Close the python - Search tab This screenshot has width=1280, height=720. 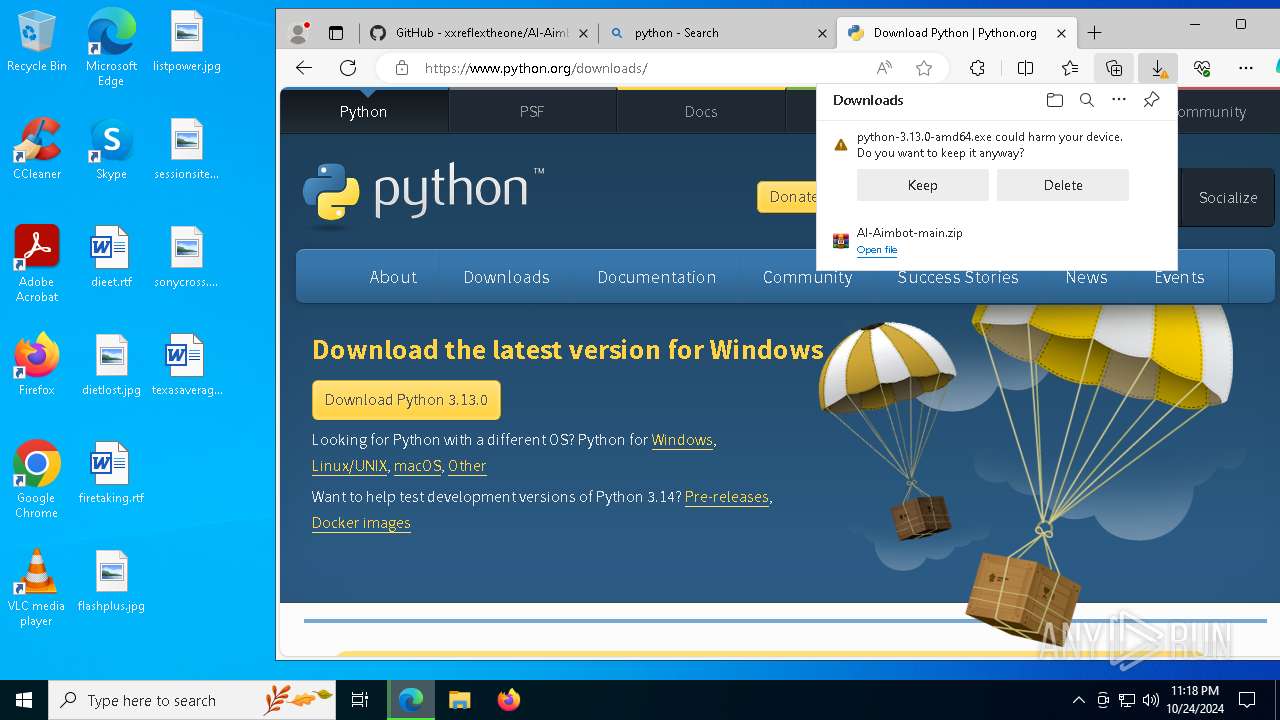pyautogui.click(x=822, y=33)
